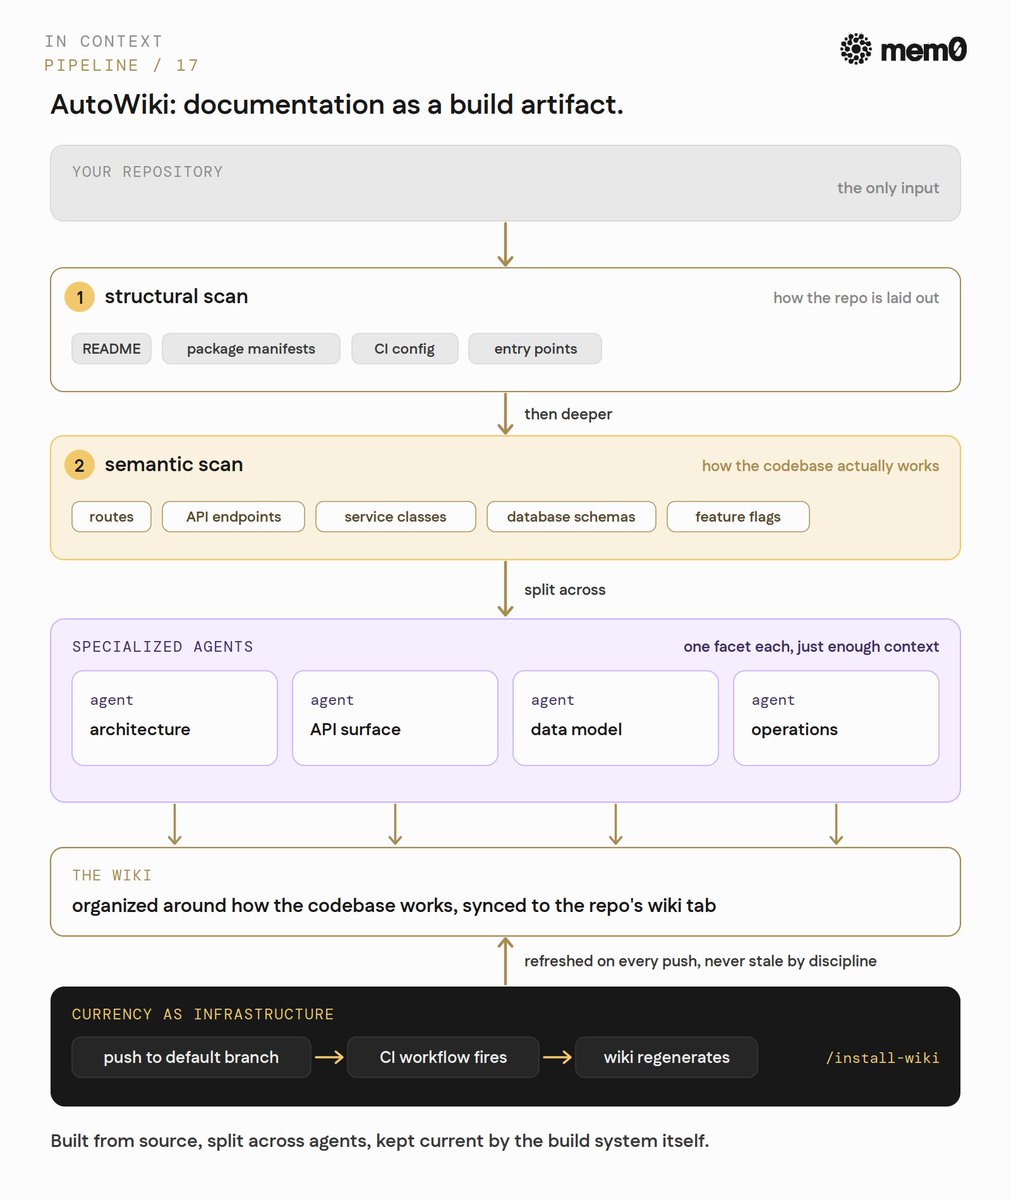Select the package manifests chip
The height and width of the screenshot is (1200, 1011).
pyautogui.click(x=251, y=349)
